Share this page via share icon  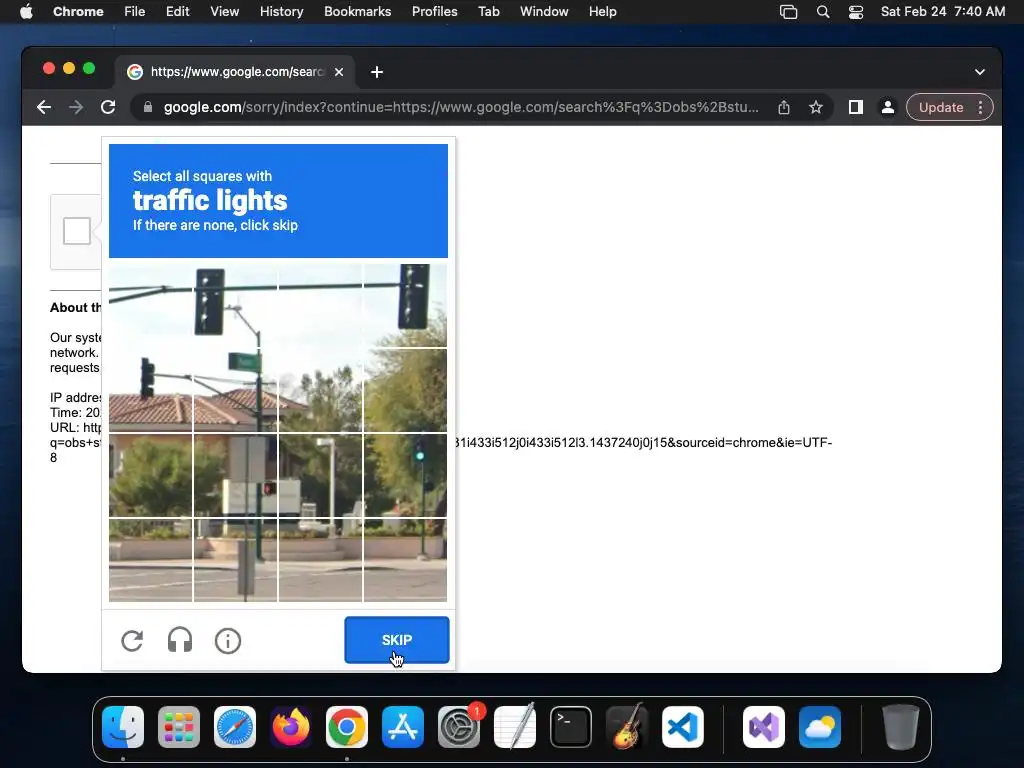tap(784, 107)
